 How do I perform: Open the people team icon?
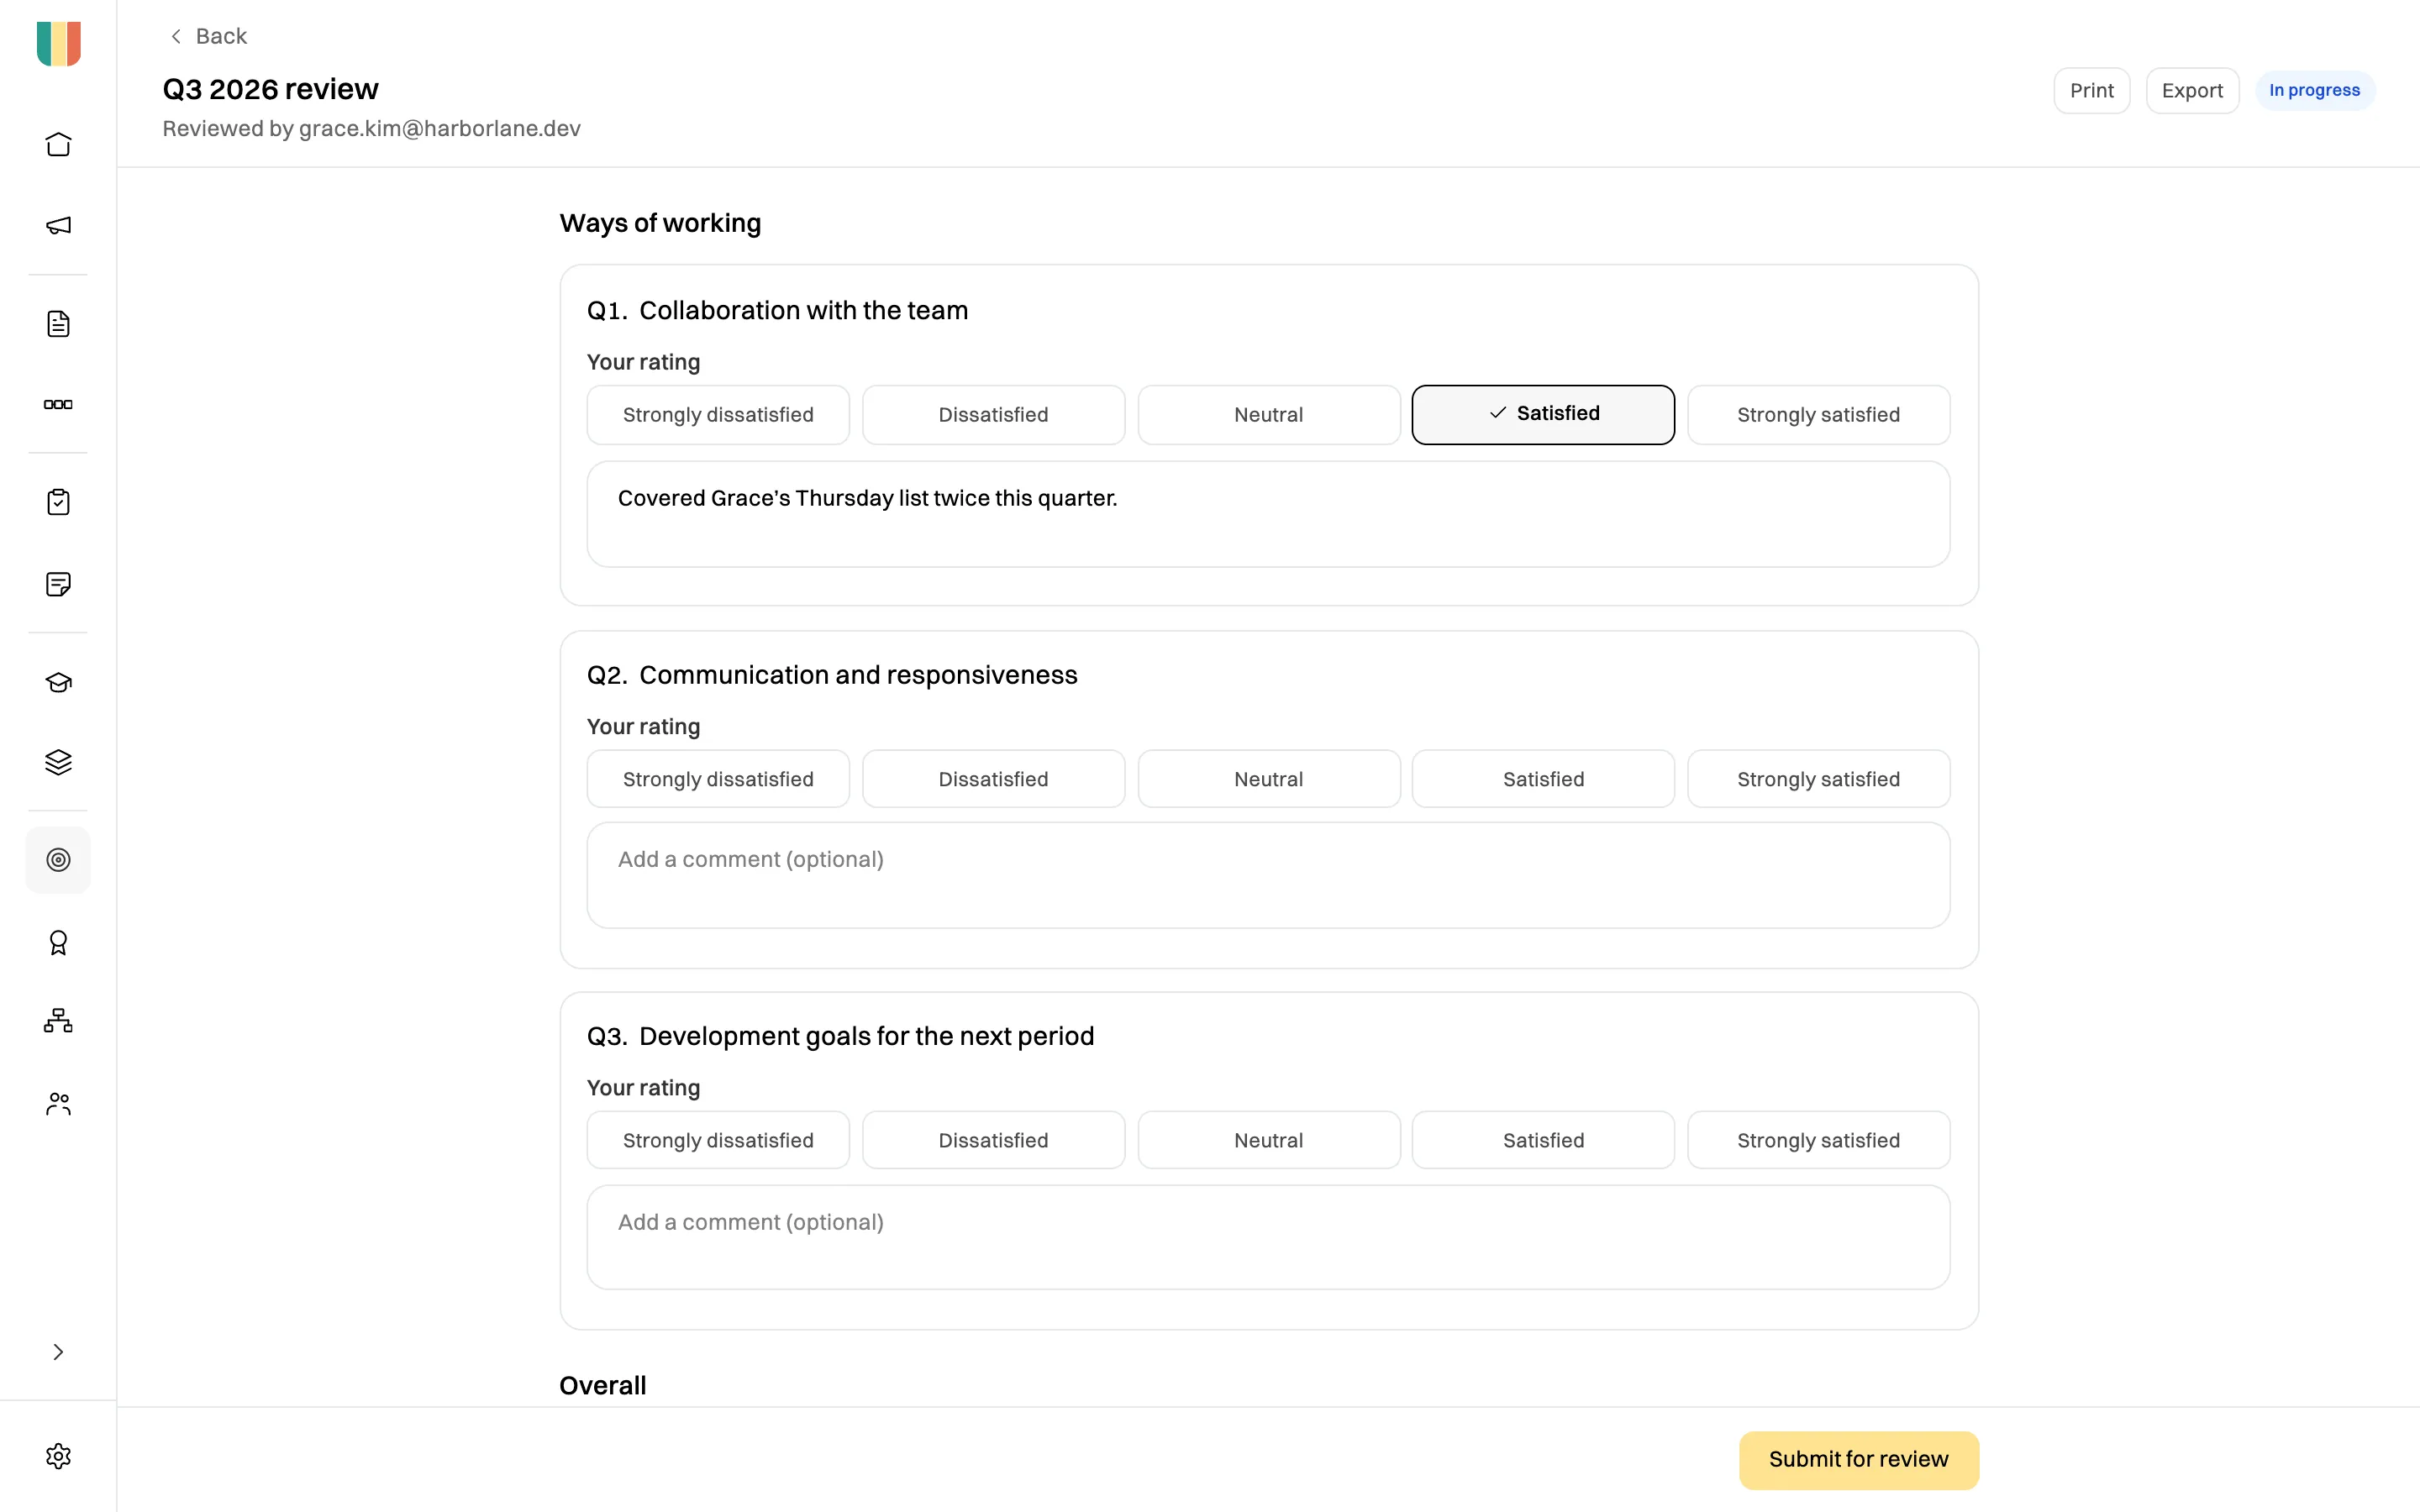[x=58, y=1104]
